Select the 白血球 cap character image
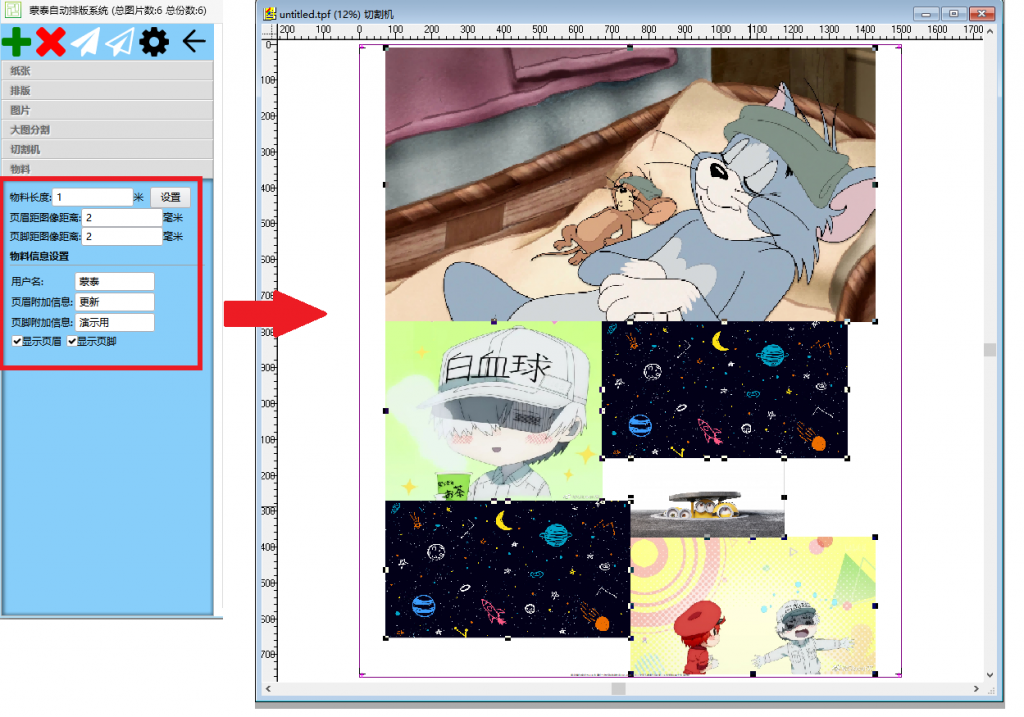 pyautogui.click(x=494, y=411)
